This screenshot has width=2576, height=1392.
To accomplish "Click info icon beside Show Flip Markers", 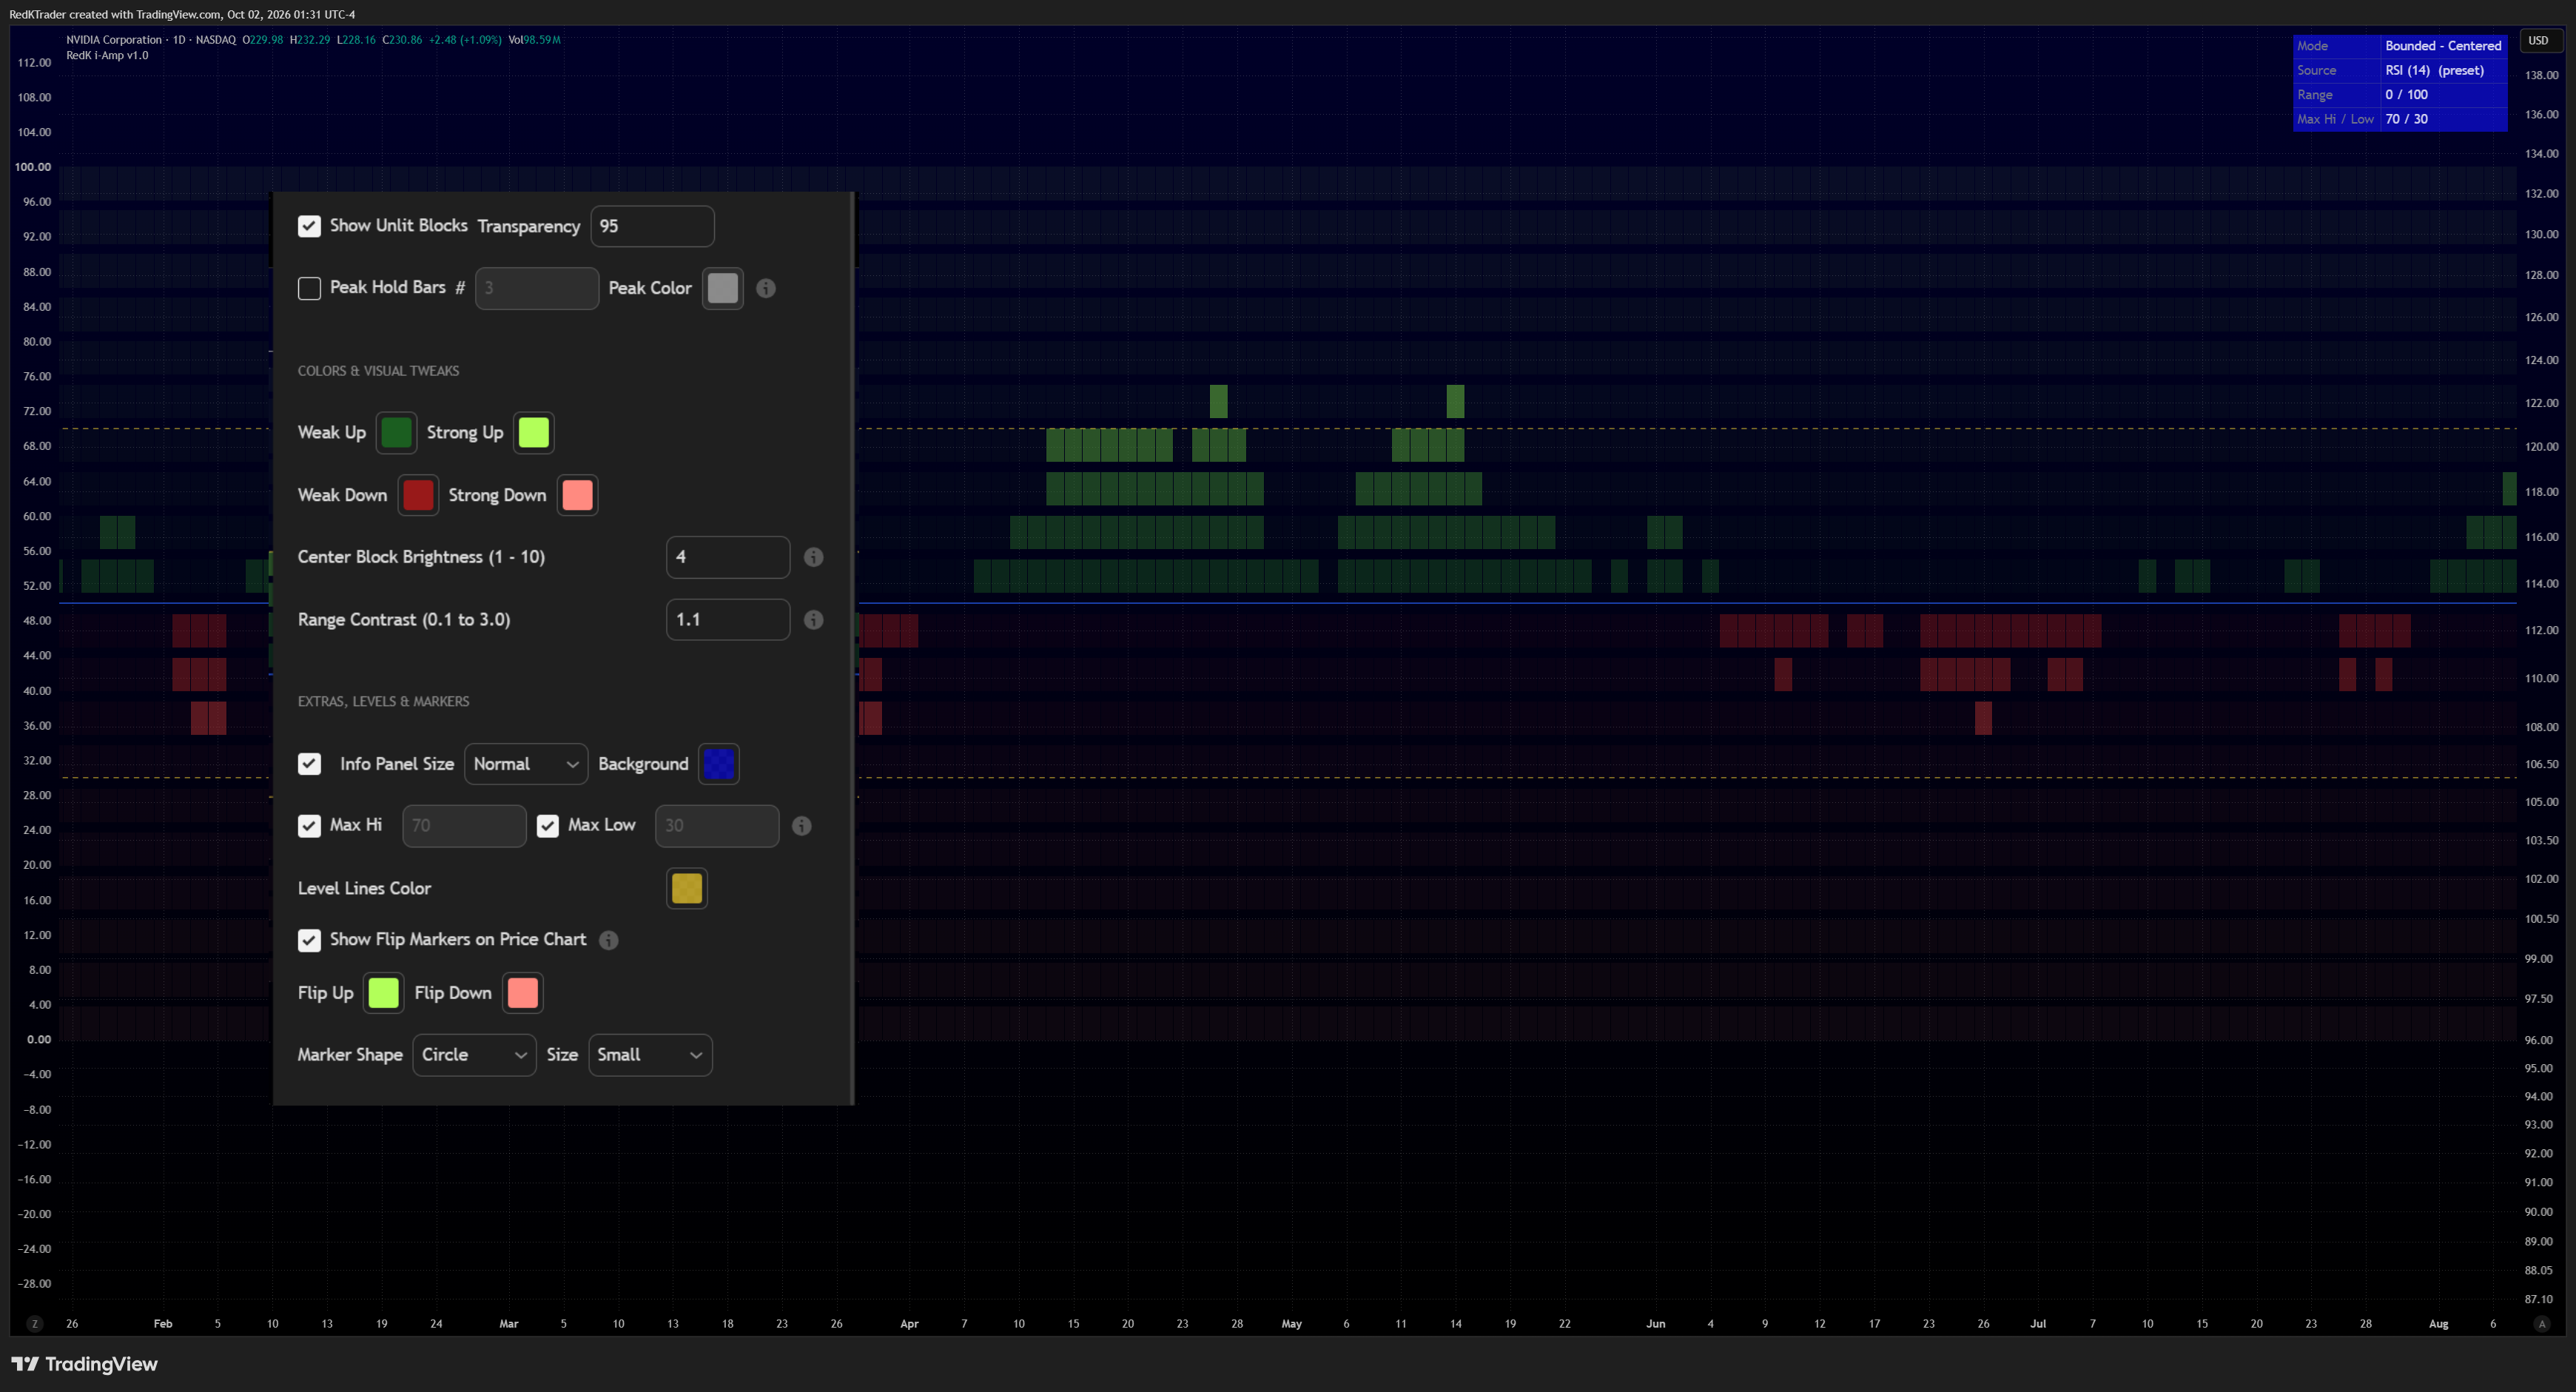I will coord(608,940).
